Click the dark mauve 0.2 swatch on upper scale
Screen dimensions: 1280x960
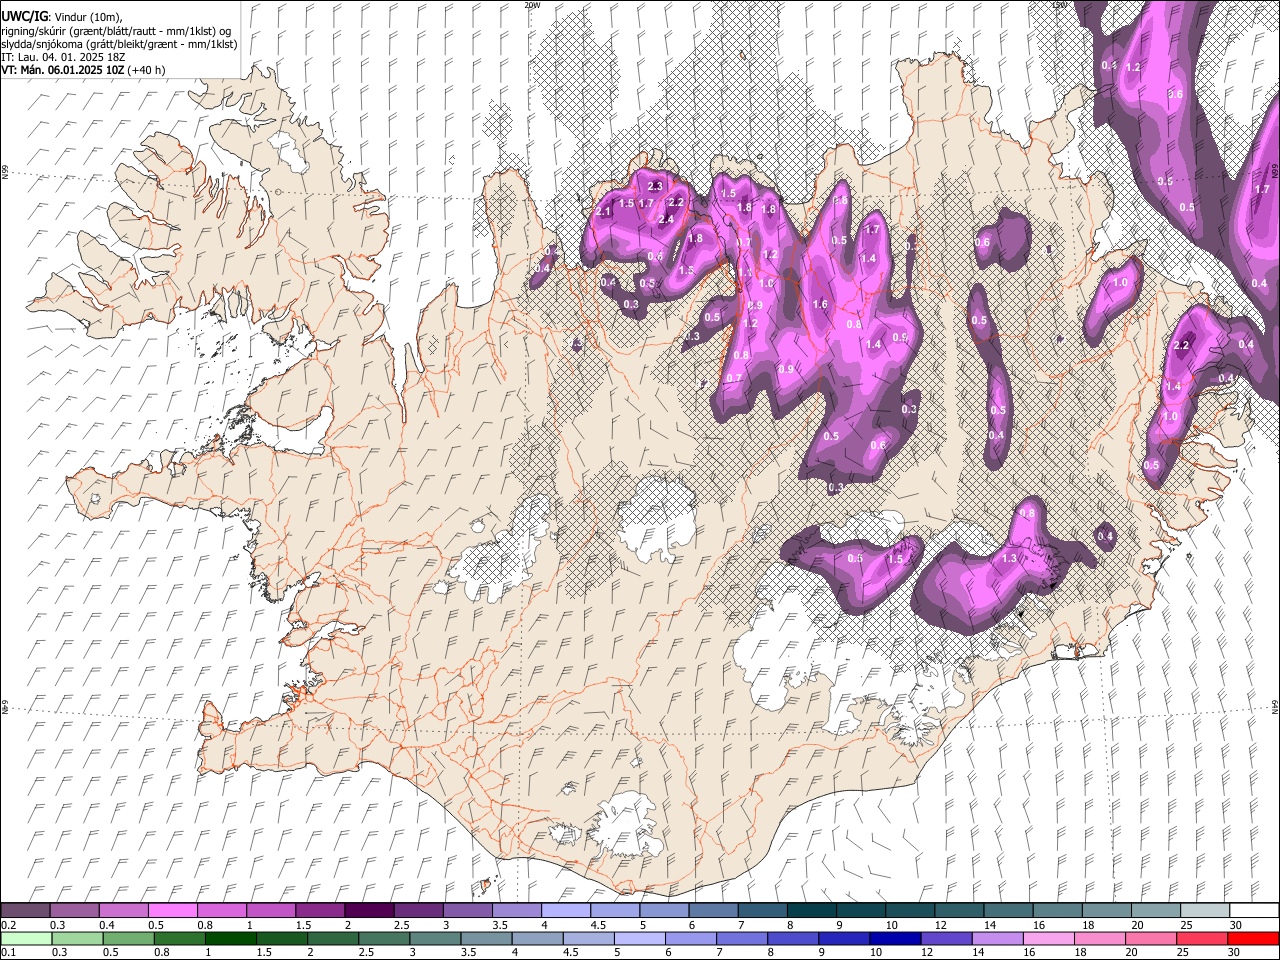click(x=25, y=910)
